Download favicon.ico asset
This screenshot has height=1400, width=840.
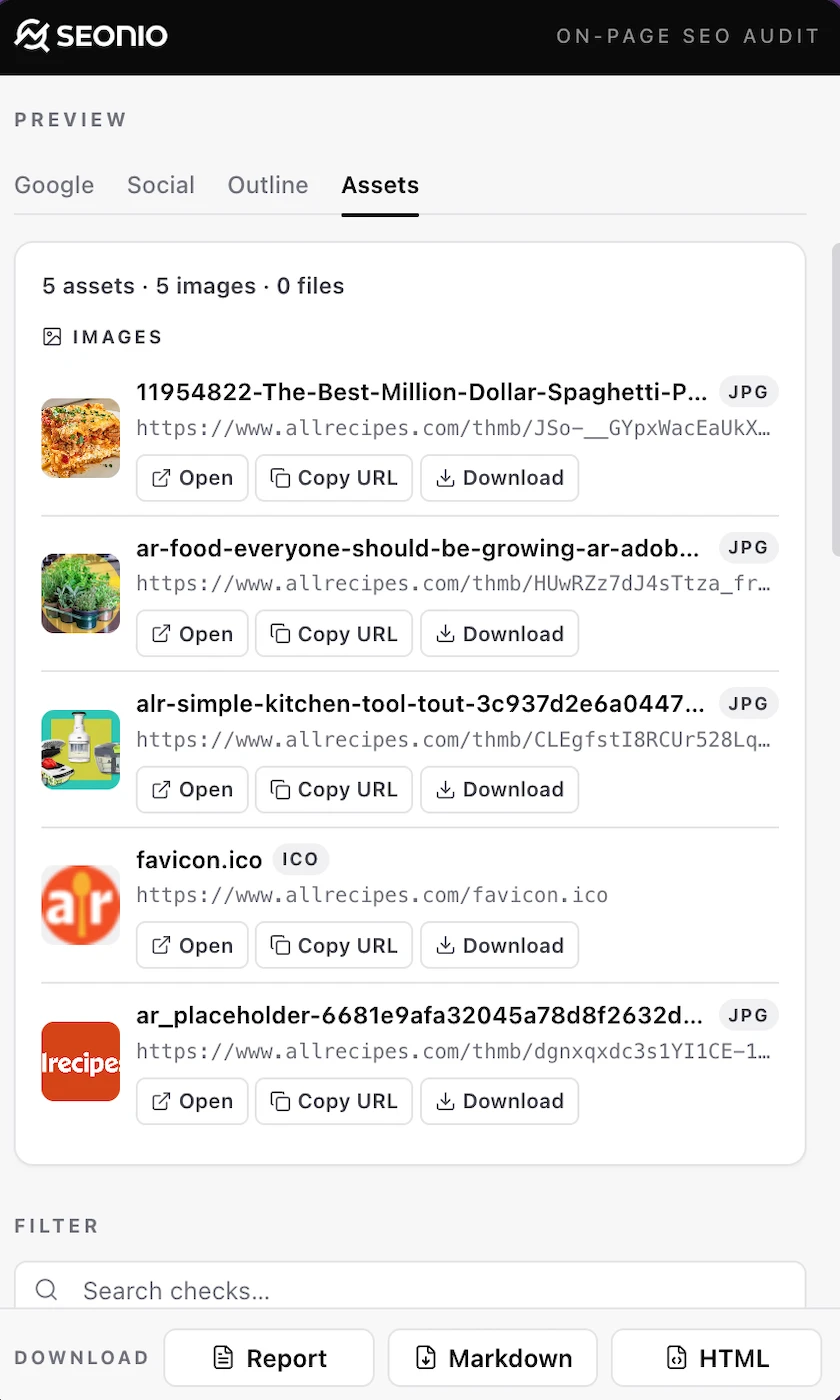[x=500, y=946]
